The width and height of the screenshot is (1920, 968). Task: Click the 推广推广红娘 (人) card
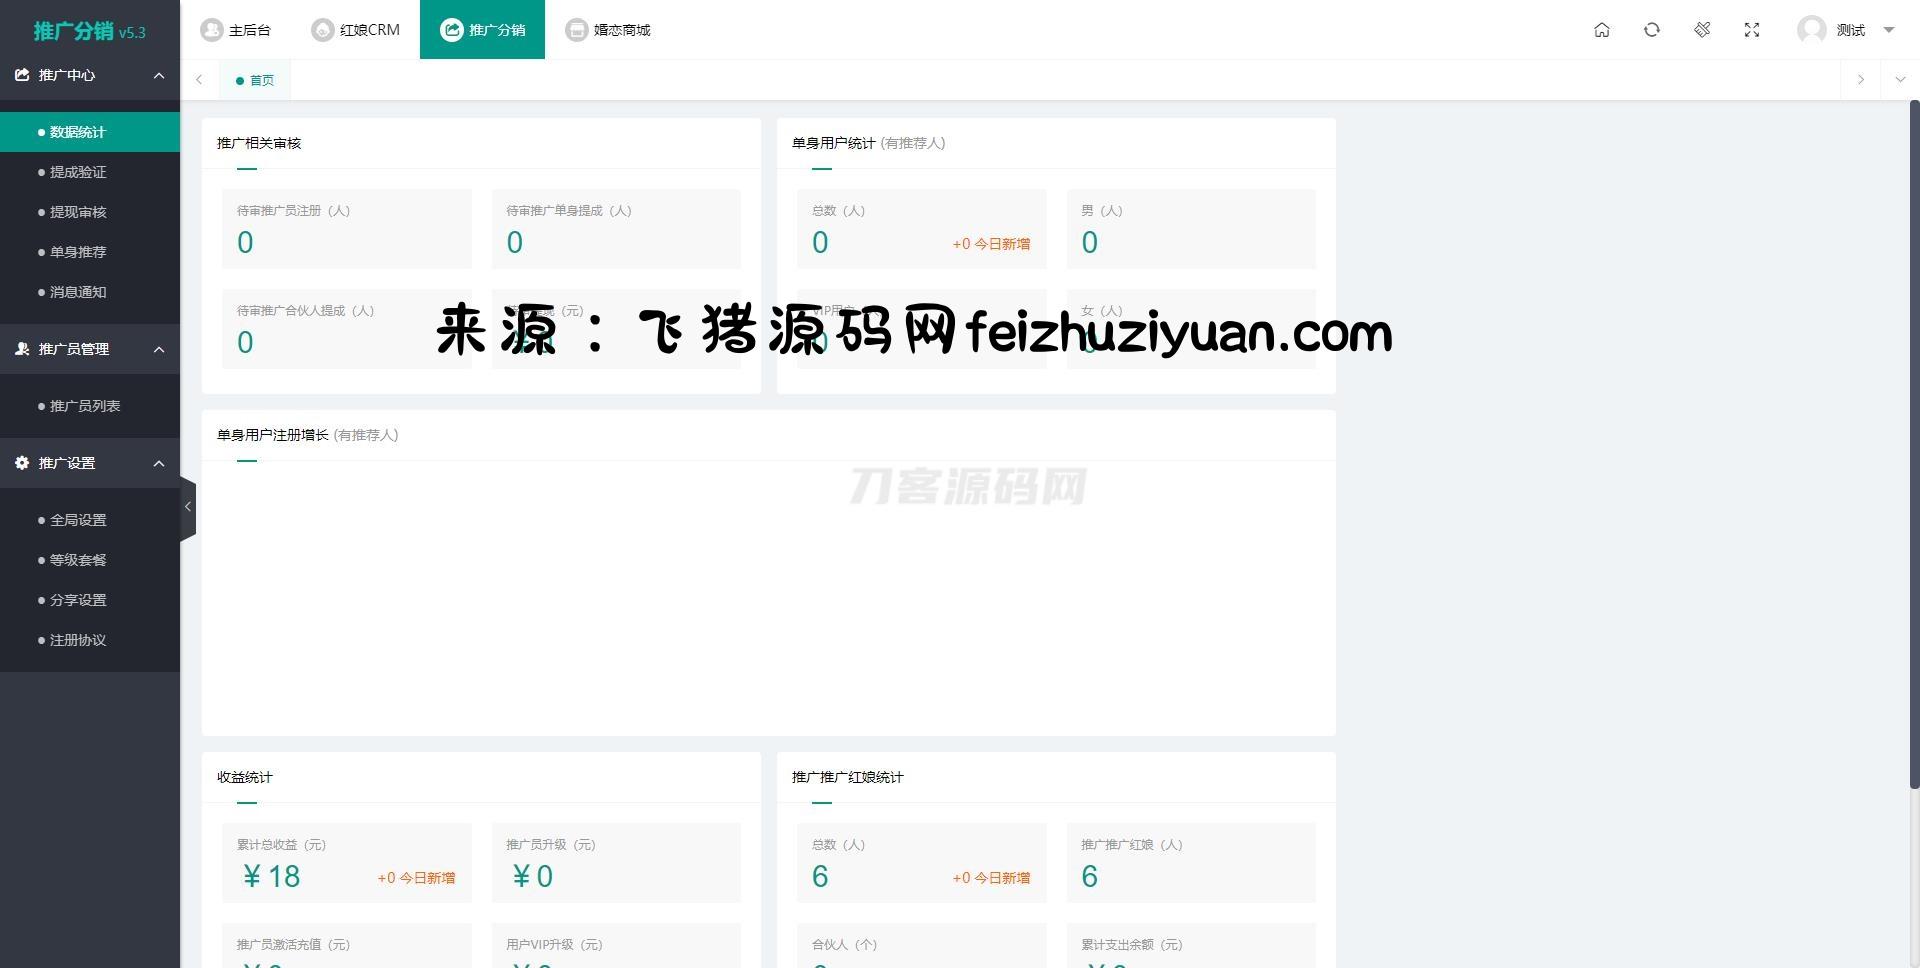point(1191,863)
